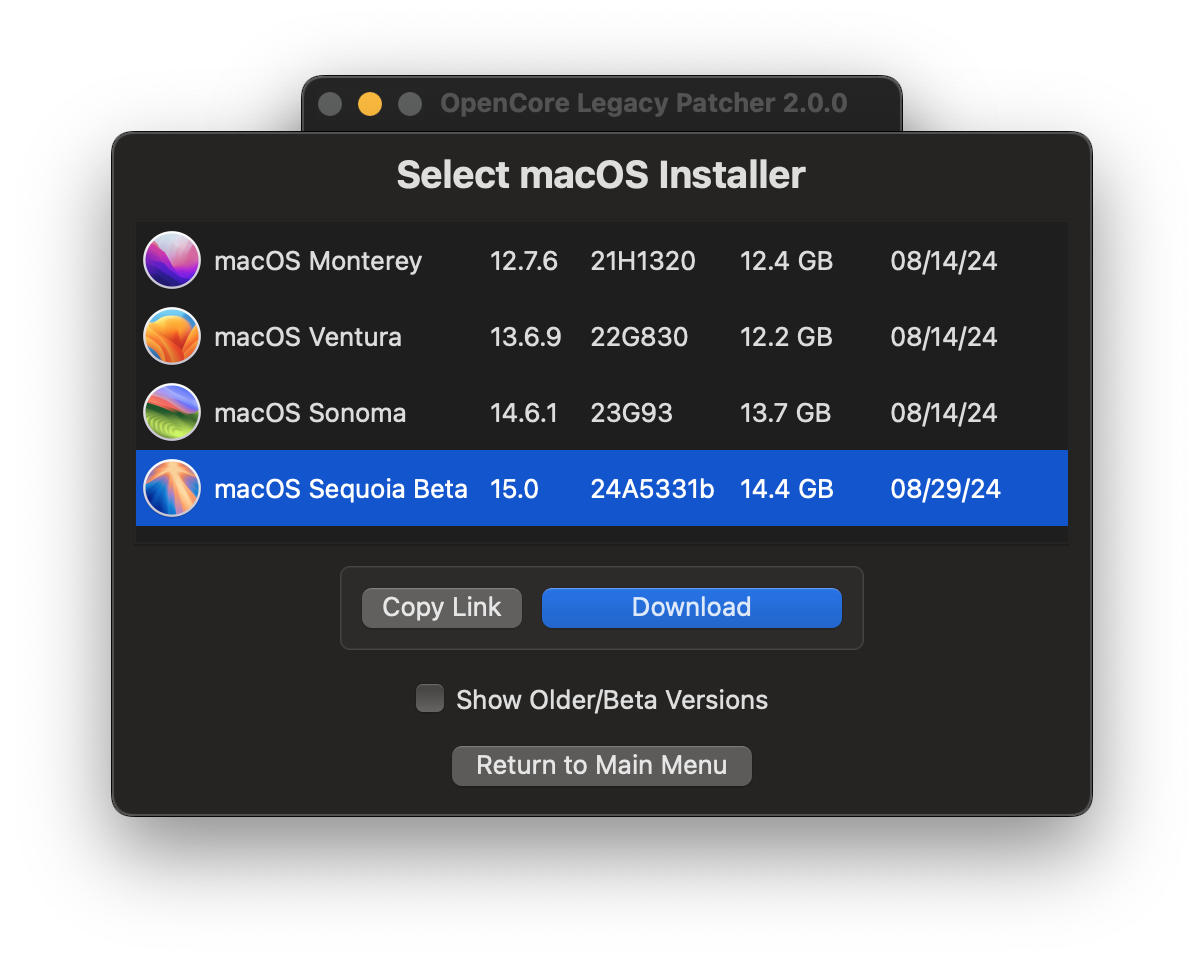The height and width of the screenshot is (964, 1204).
Task: Click the Monterey size label 12.4 GB
Action: pos(786,260)
